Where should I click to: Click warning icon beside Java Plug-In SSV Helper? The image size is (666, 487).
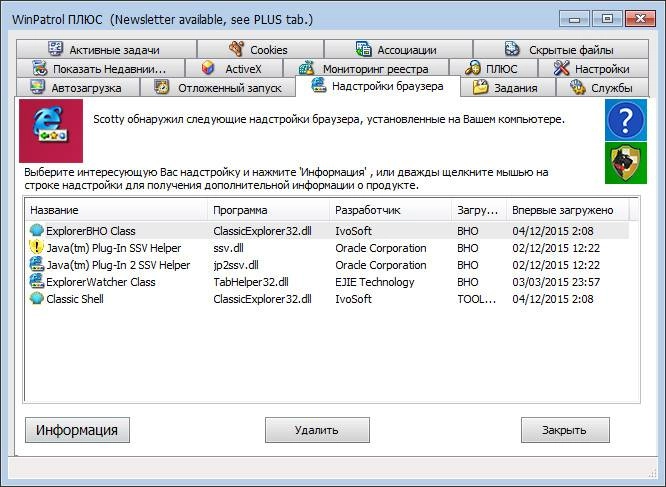(x=37, y=247)
